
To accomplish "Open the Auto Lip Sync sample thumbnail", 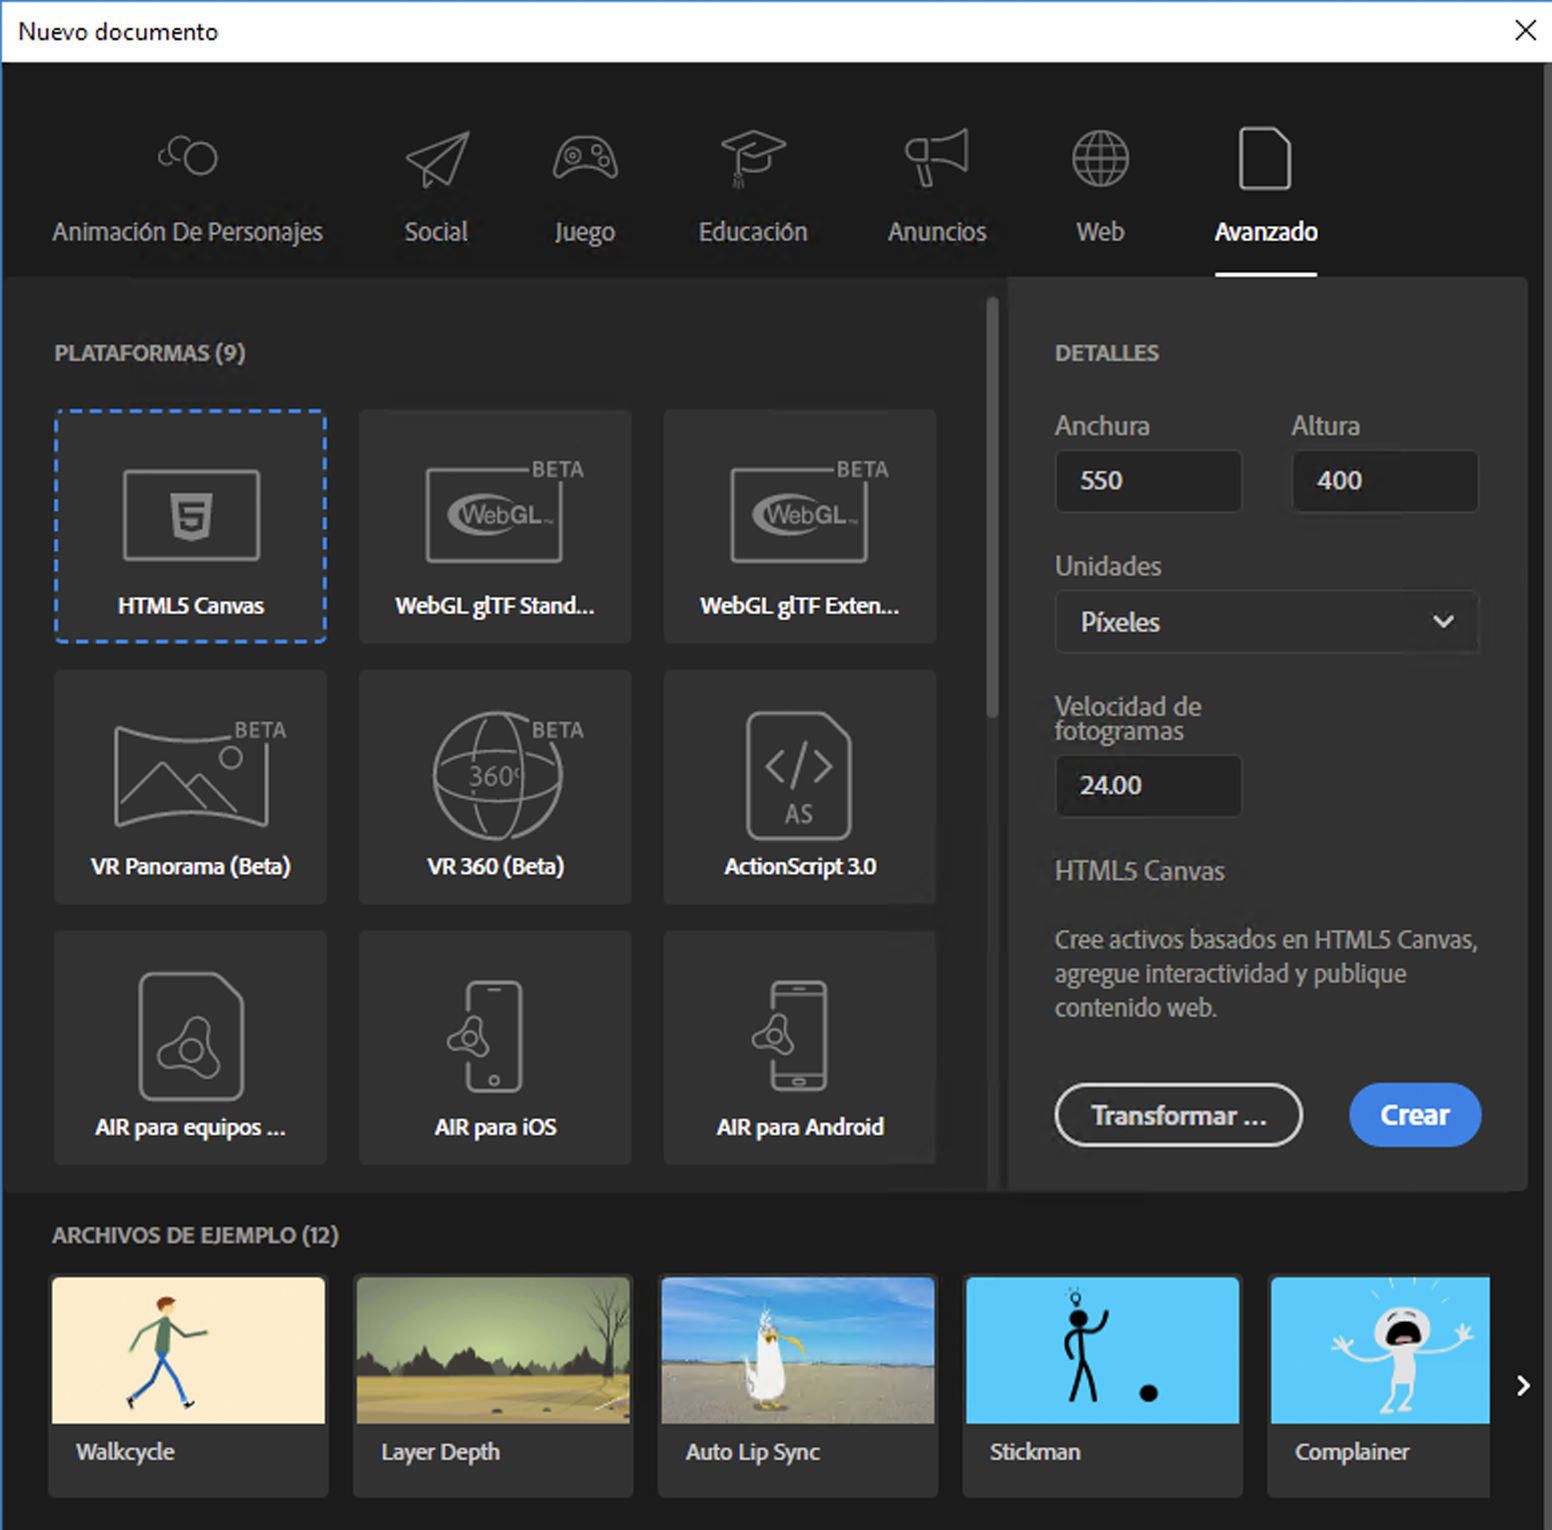I will tap(798, 1350).
